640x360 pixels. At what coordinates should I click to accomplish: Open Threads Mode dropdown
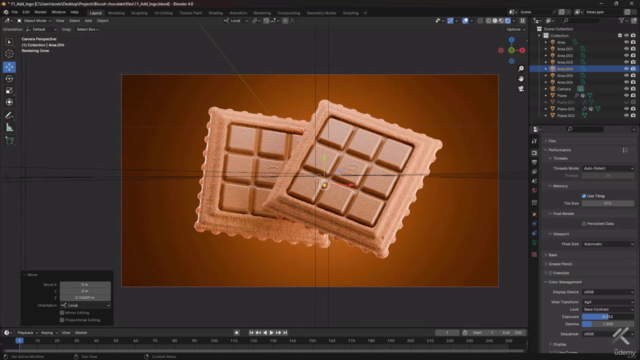(608, 168)
